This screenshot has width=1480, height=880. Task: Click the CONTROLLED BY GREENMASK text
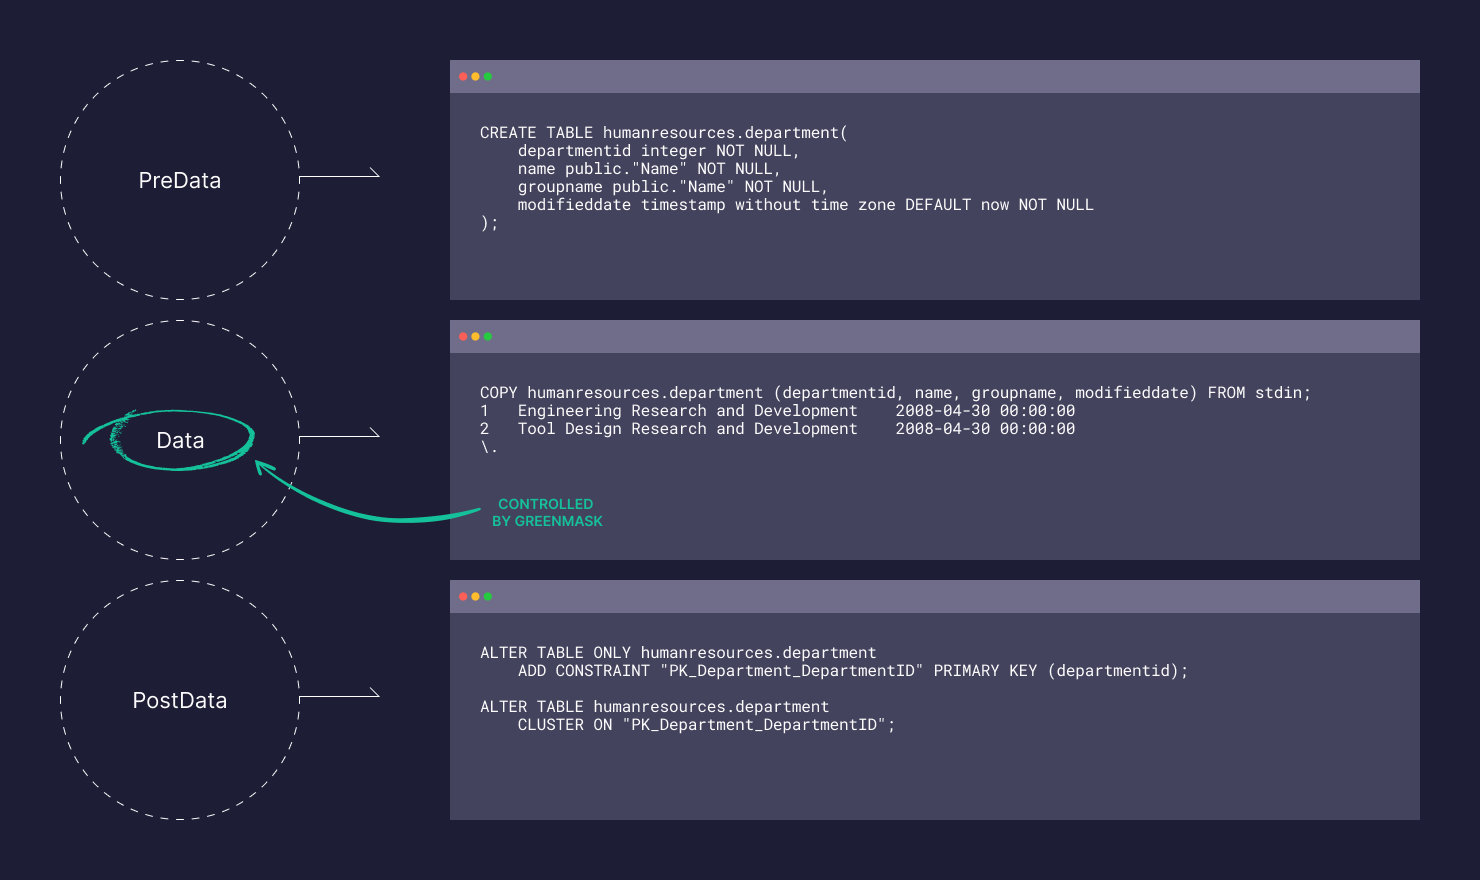(x=547, y=513)
